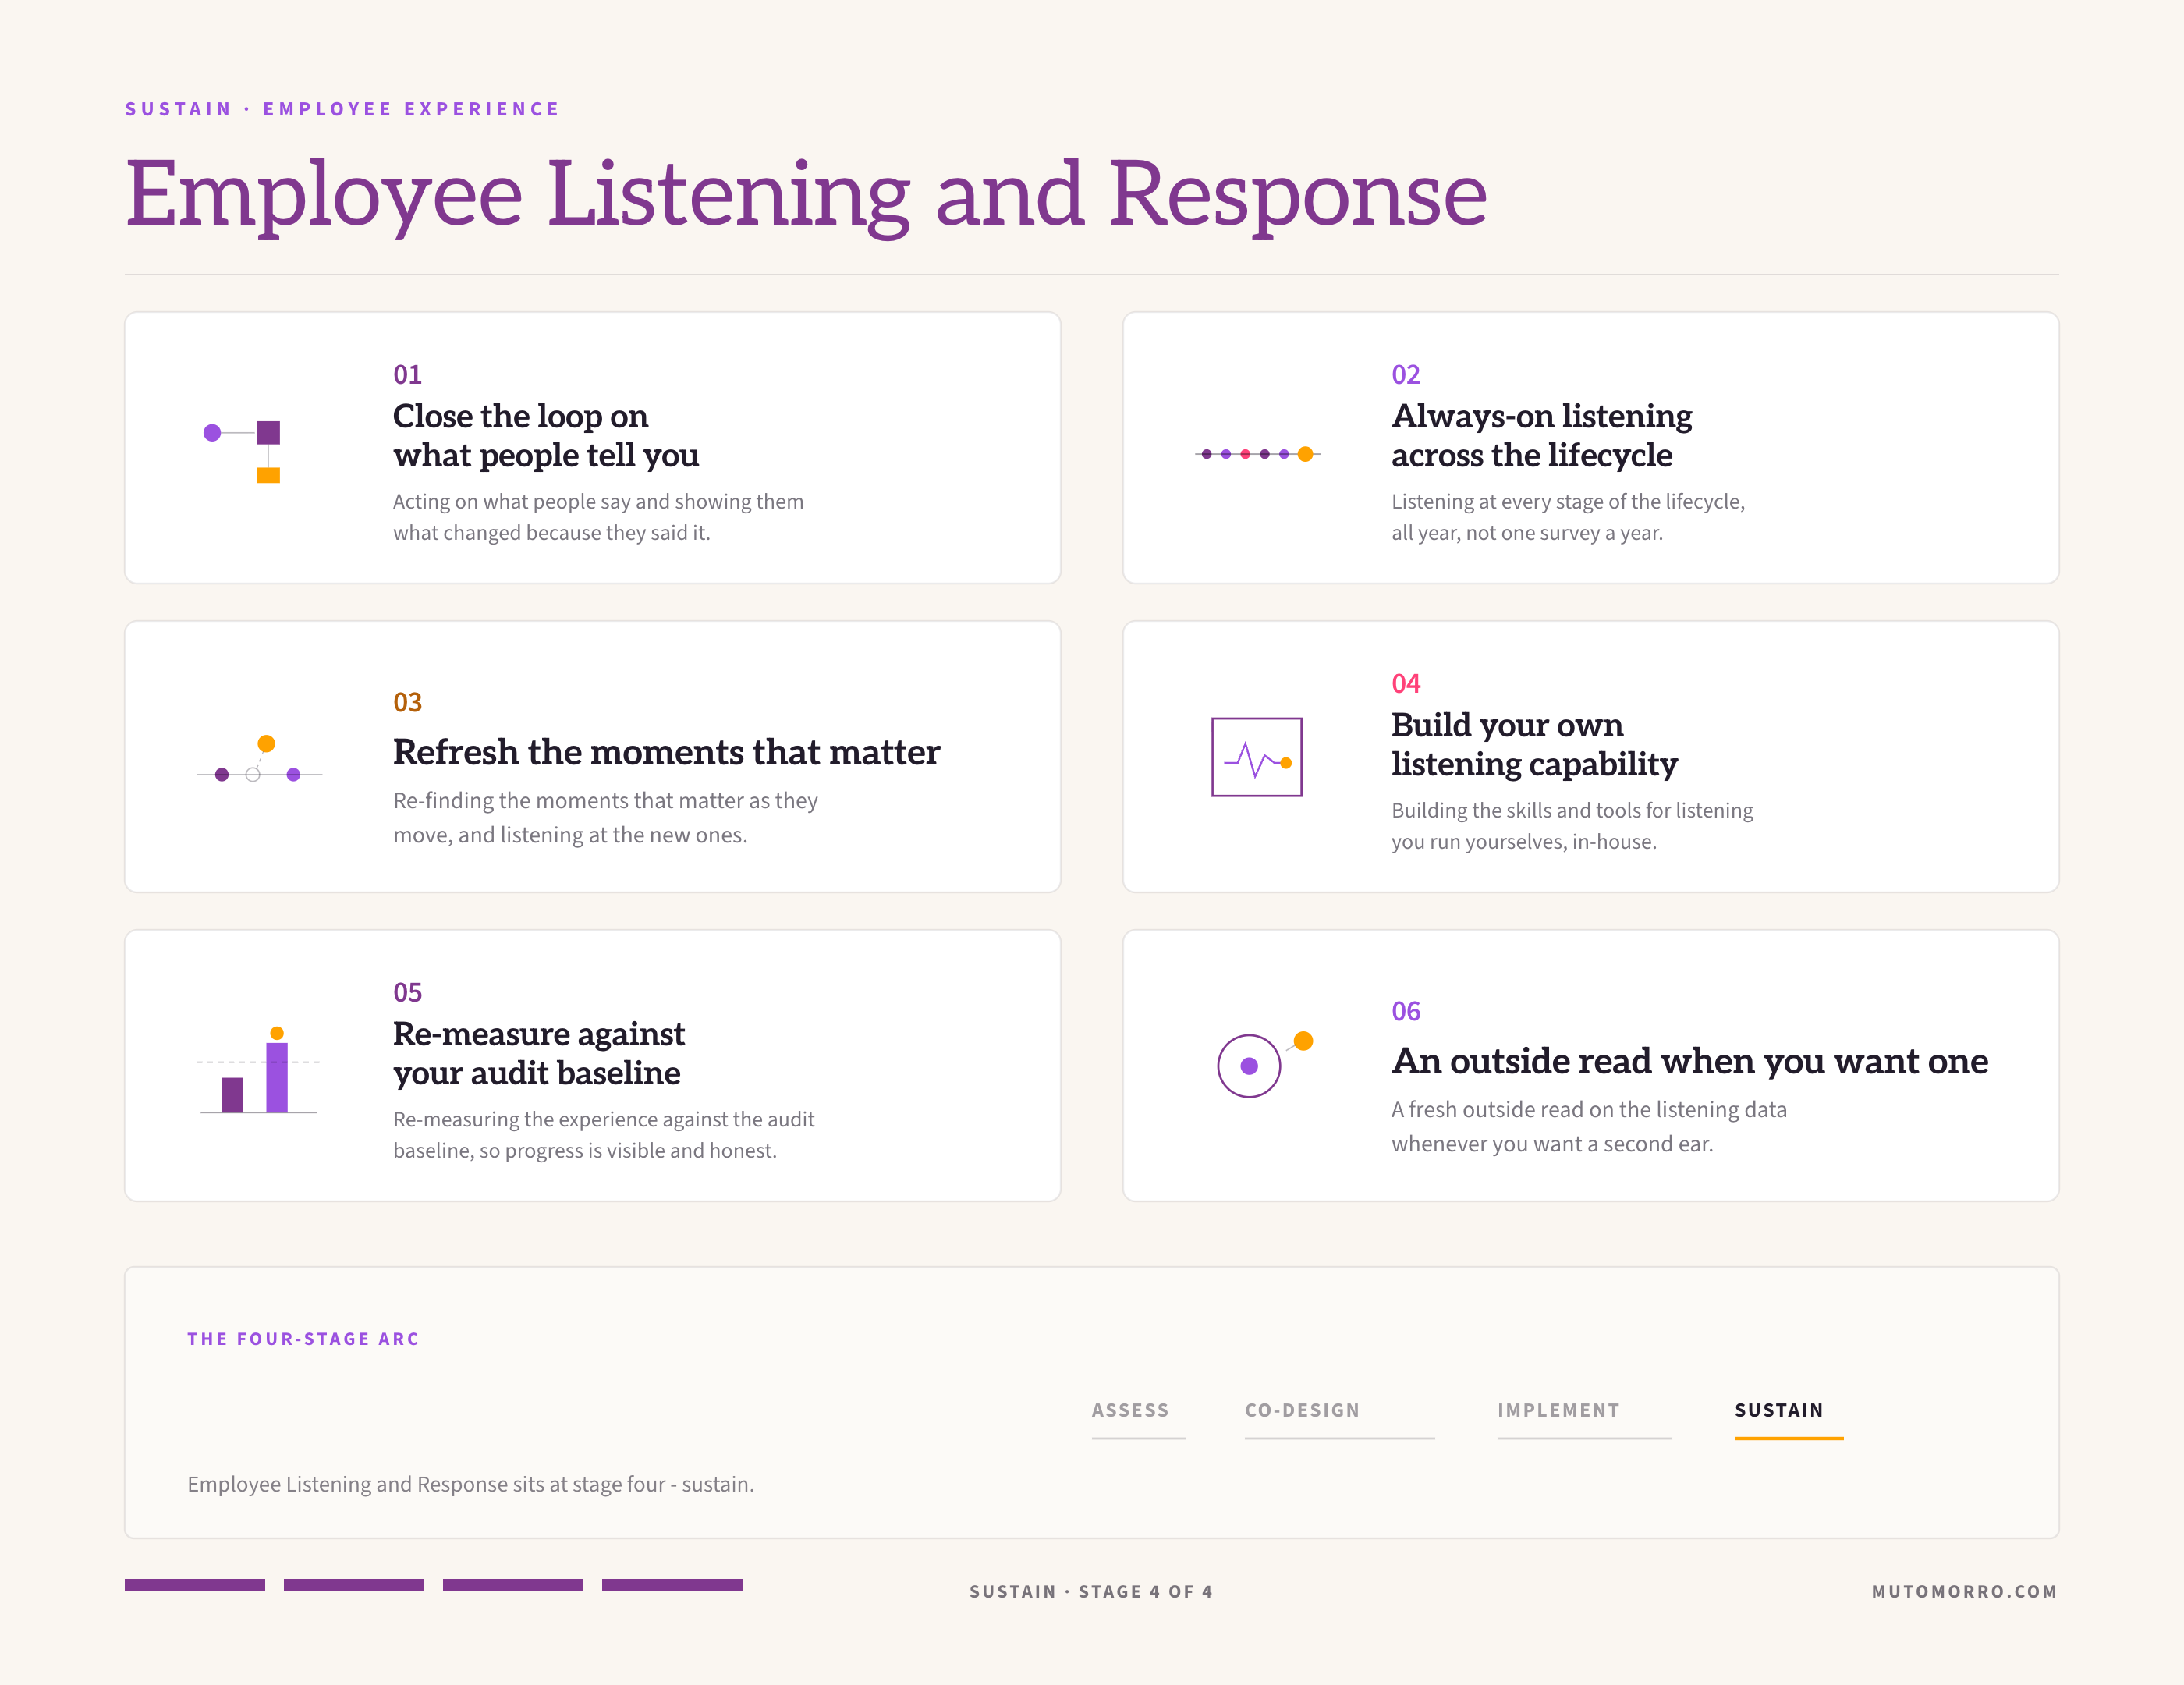Click the outside read target-circle icon

(1265, 1064)
